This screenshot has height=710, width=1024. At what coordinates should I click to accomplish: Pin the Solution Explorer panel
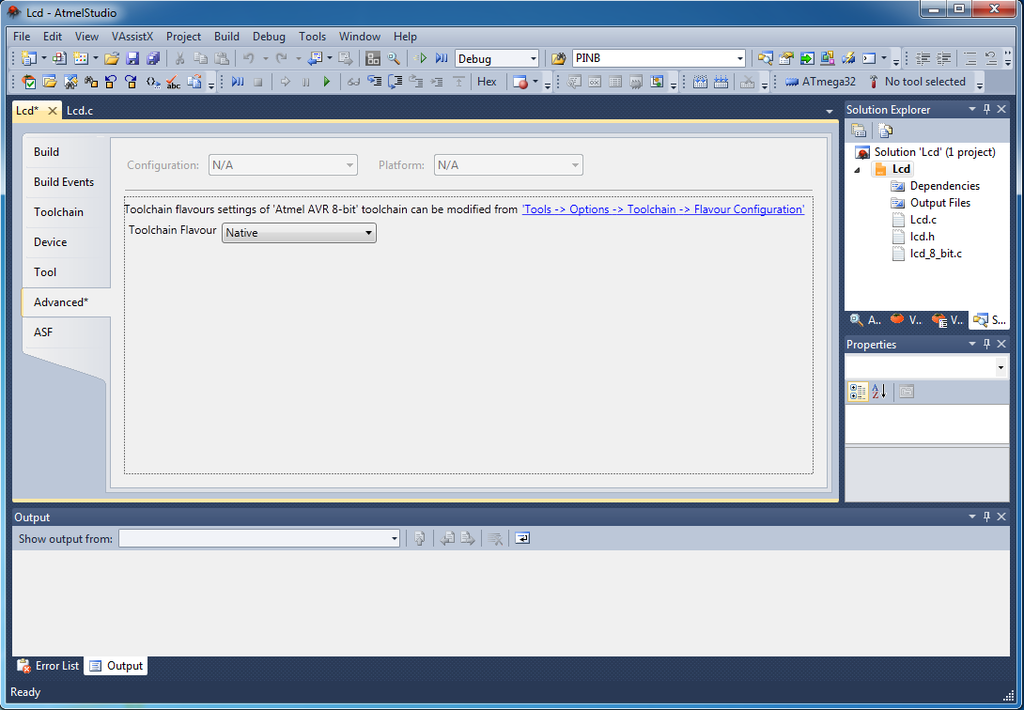coord(987,109)
